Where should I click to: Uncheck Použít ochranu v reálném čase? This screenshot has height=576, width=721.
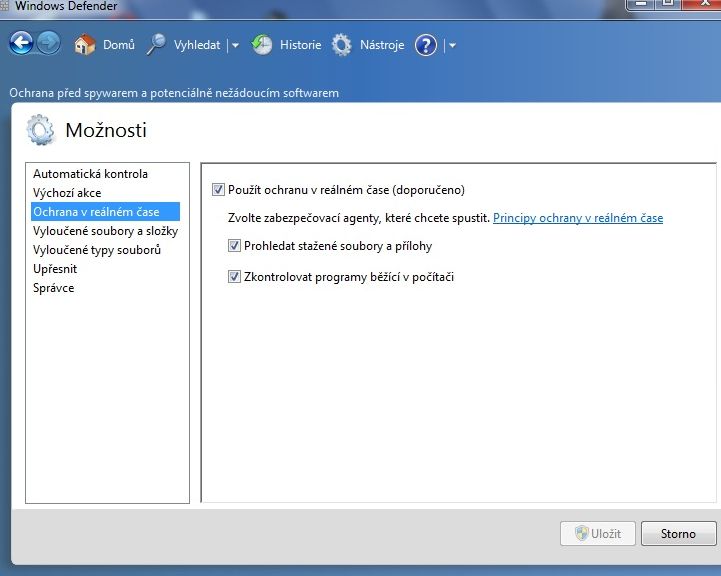click(x=218, y=189)
